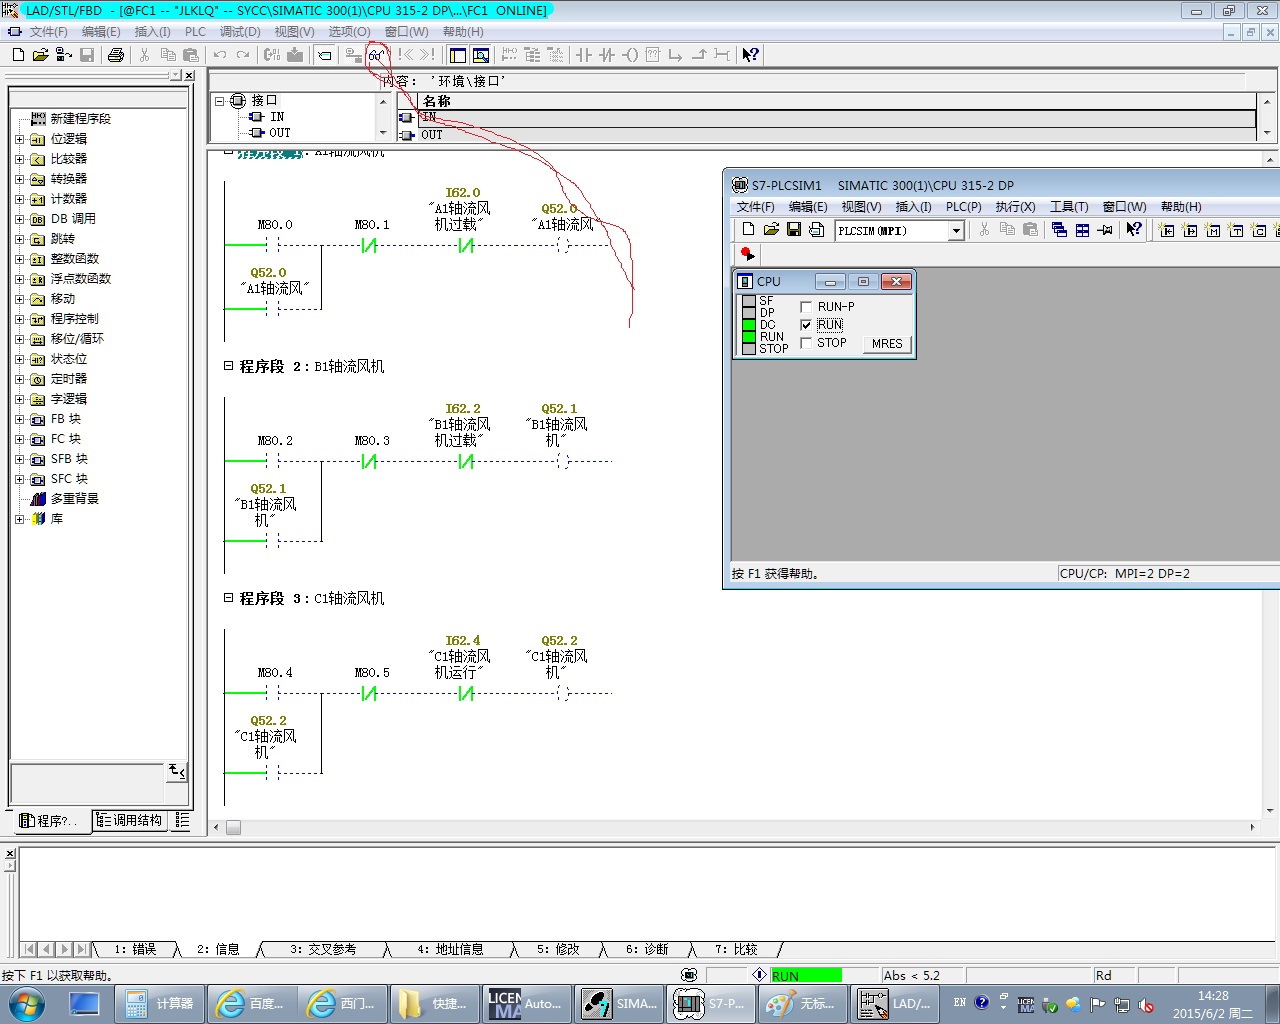Check the STOP mode checkbox
1280x1024 pixels.
click(806, 343)
